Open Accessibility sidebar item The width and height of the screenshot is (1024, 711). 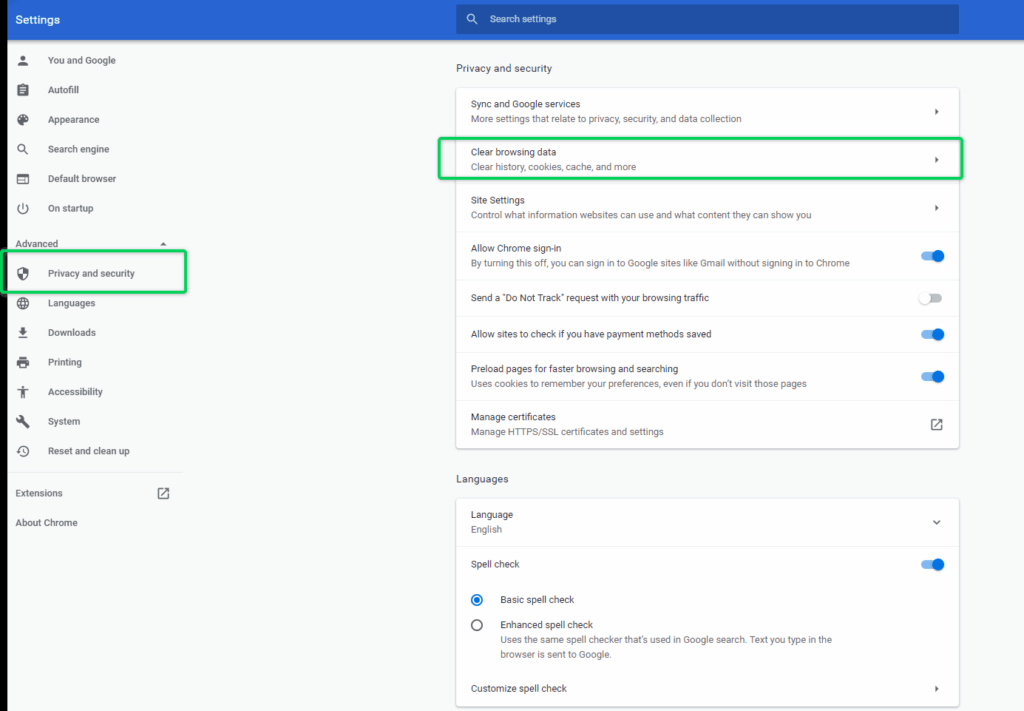pos(75,392)
